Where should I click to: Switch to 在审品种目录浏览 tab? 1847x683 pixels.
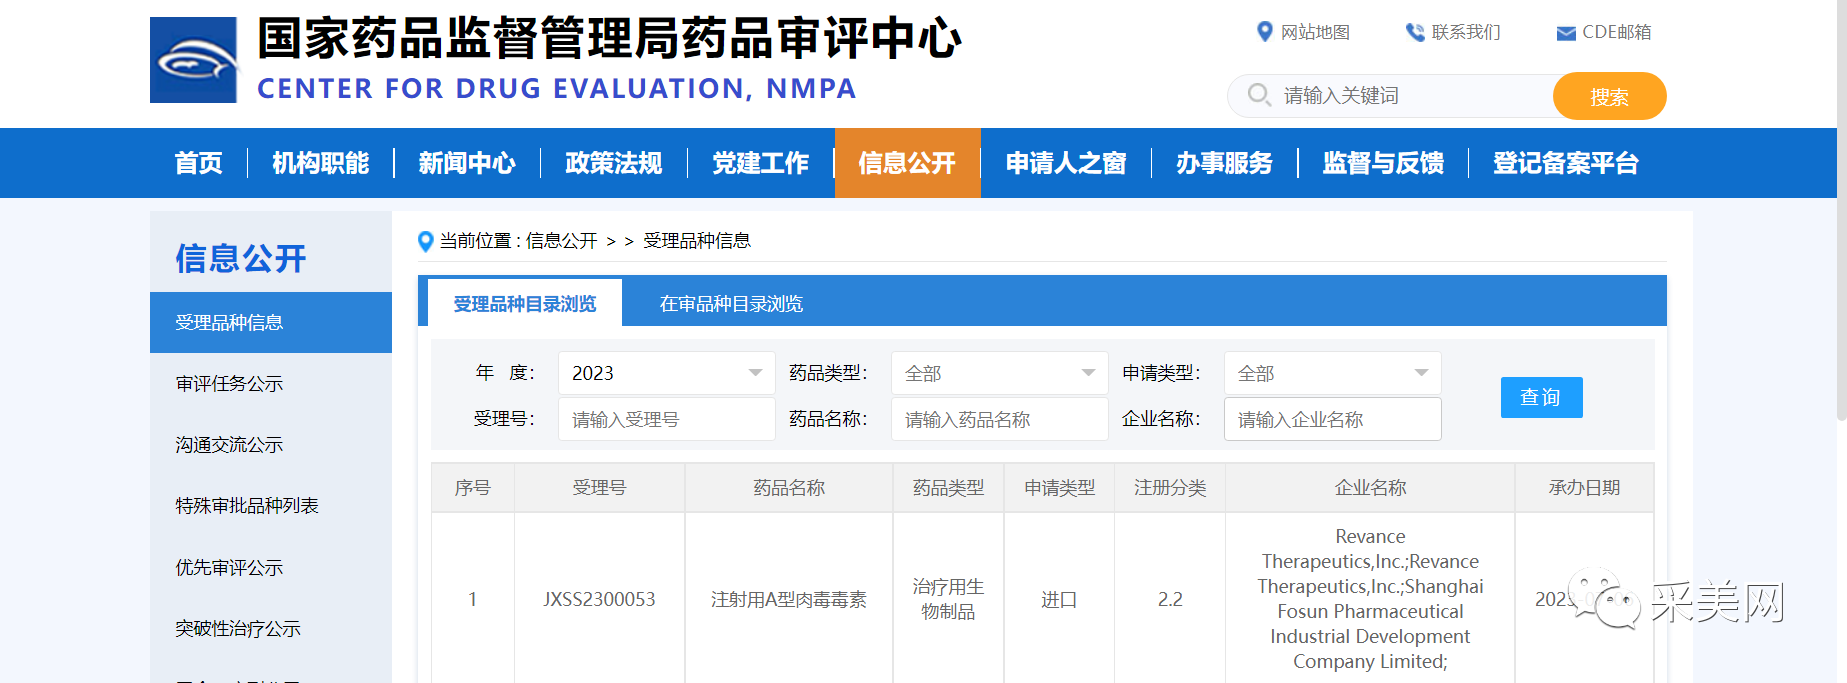(x=731, y=303)
